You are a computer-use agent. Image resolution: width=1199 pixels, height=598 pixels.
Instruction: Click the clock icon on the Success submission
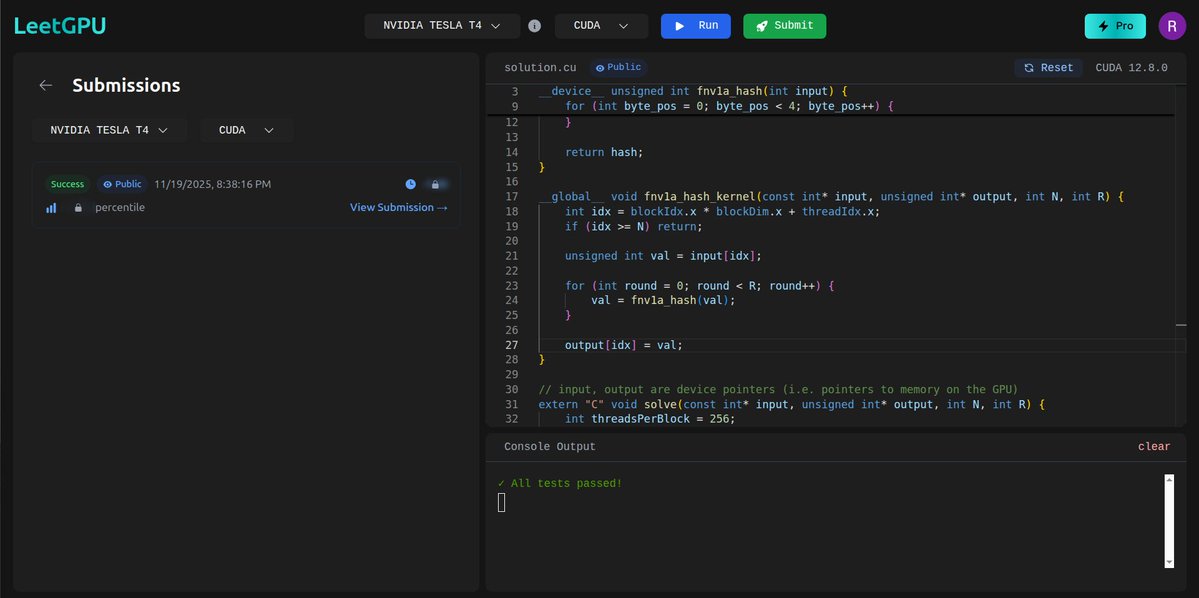(x=410, y=184)
